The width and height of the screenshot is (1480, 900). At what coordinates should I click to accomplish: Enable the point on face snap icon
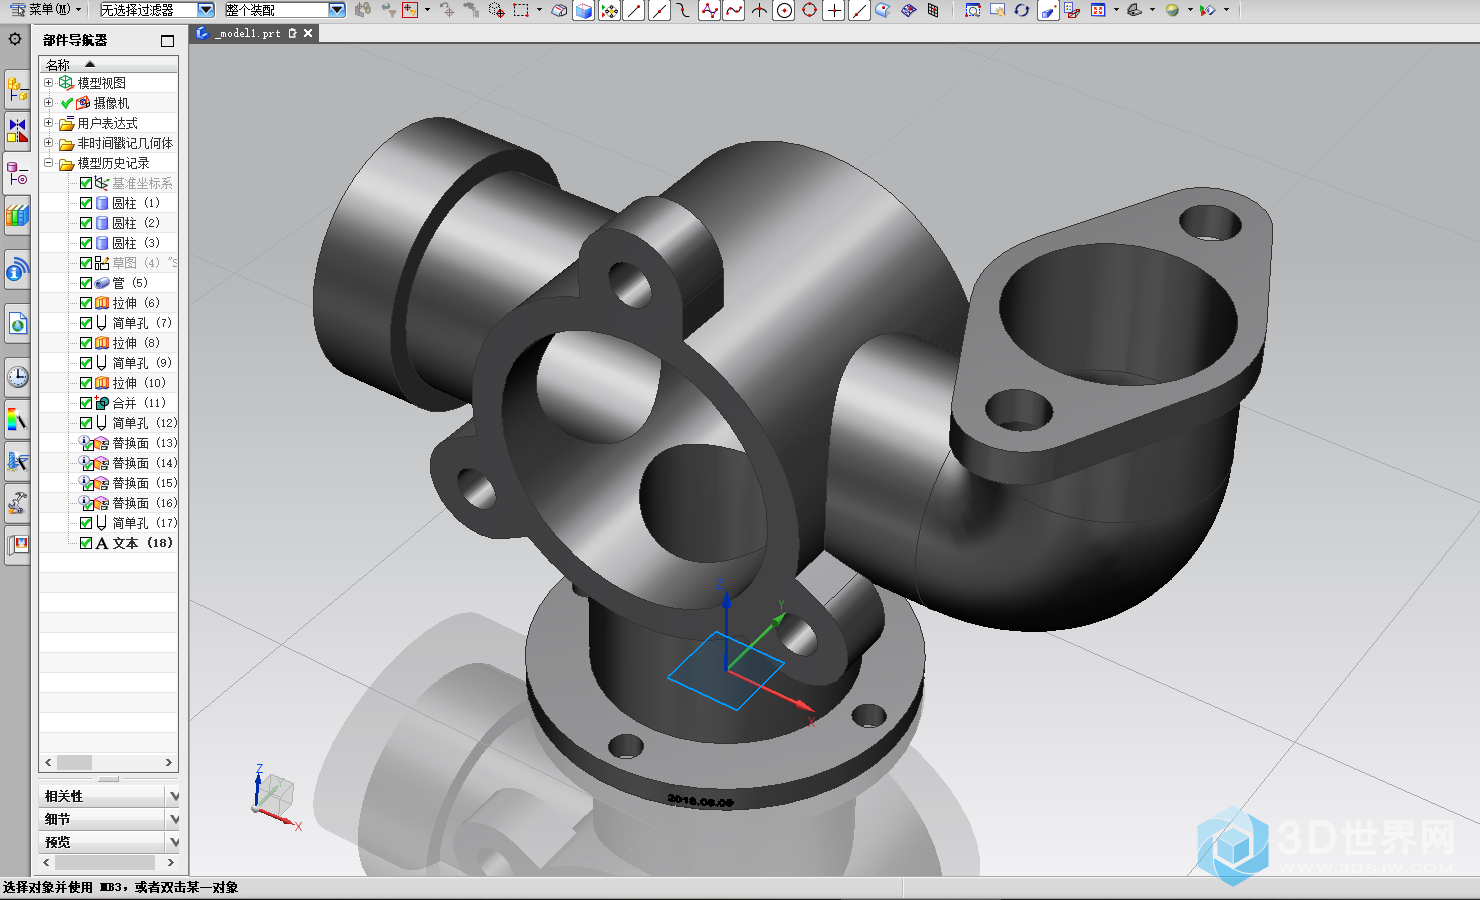click(x=883, y=10)
